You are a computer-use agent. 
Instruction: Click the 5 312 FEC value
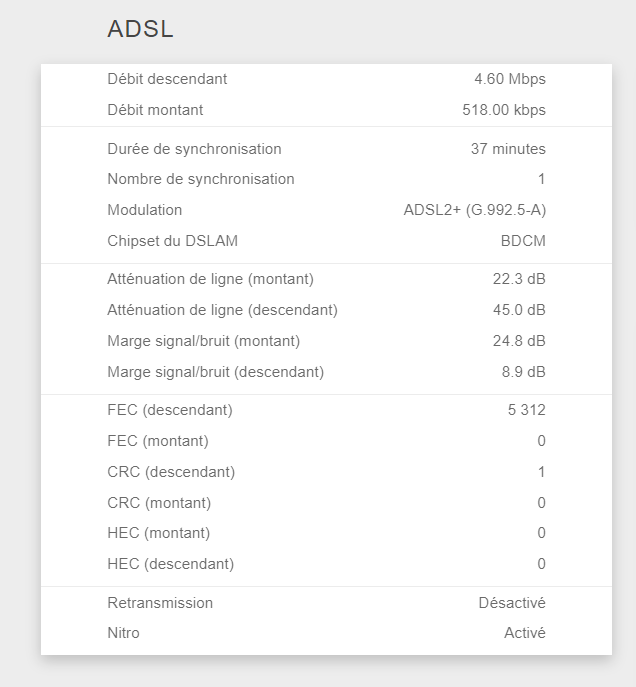point(526,410)
